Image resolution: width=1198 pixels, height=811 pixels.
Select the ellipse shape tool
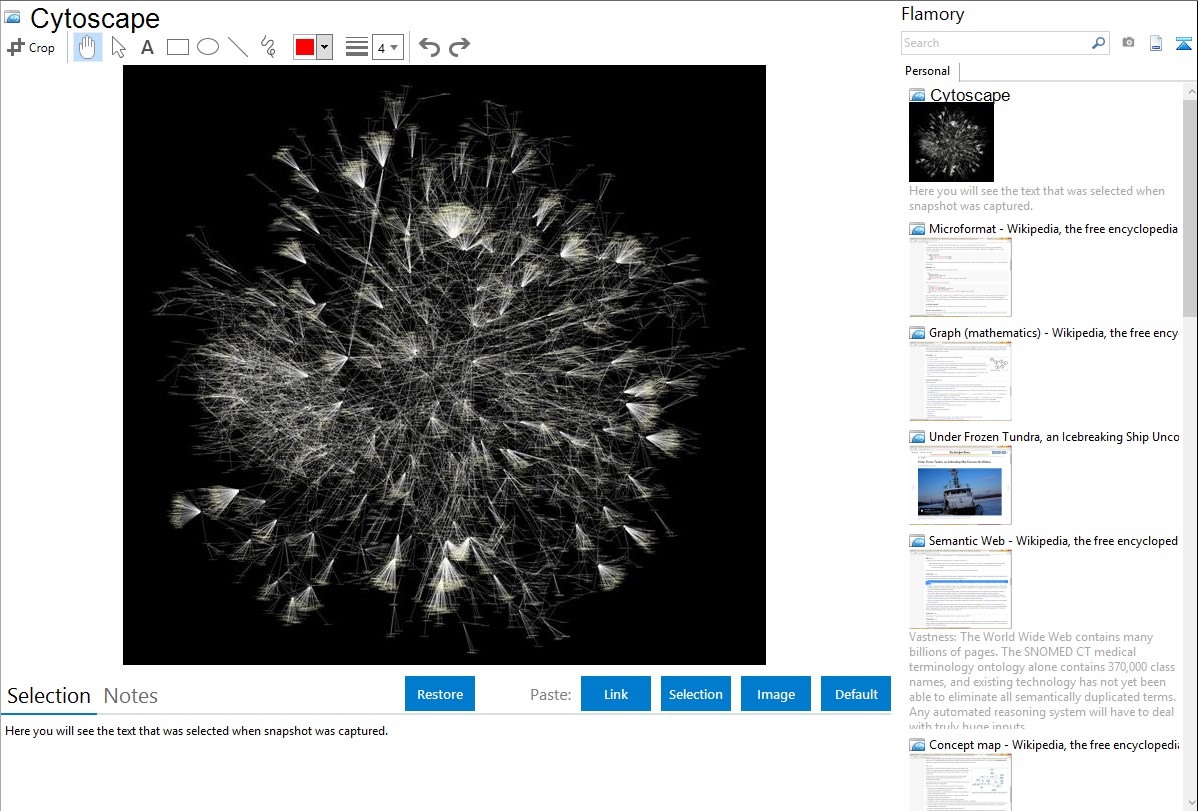click(208, 47)
